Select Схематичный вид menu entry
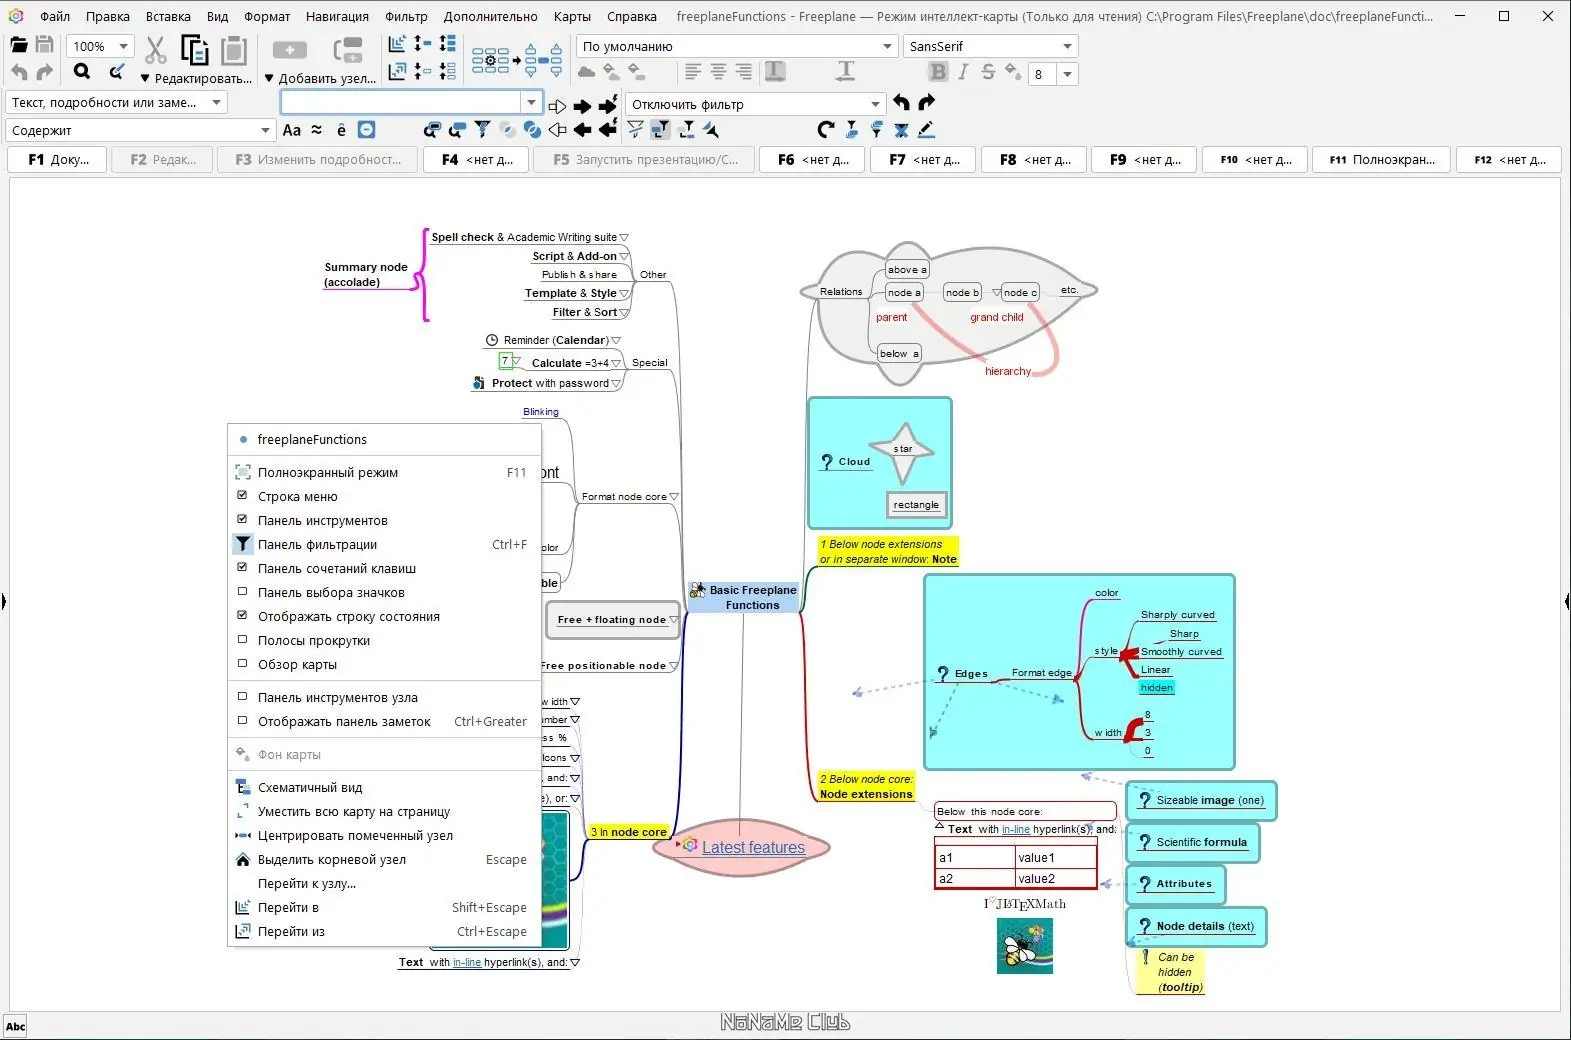 pos(385,787)
